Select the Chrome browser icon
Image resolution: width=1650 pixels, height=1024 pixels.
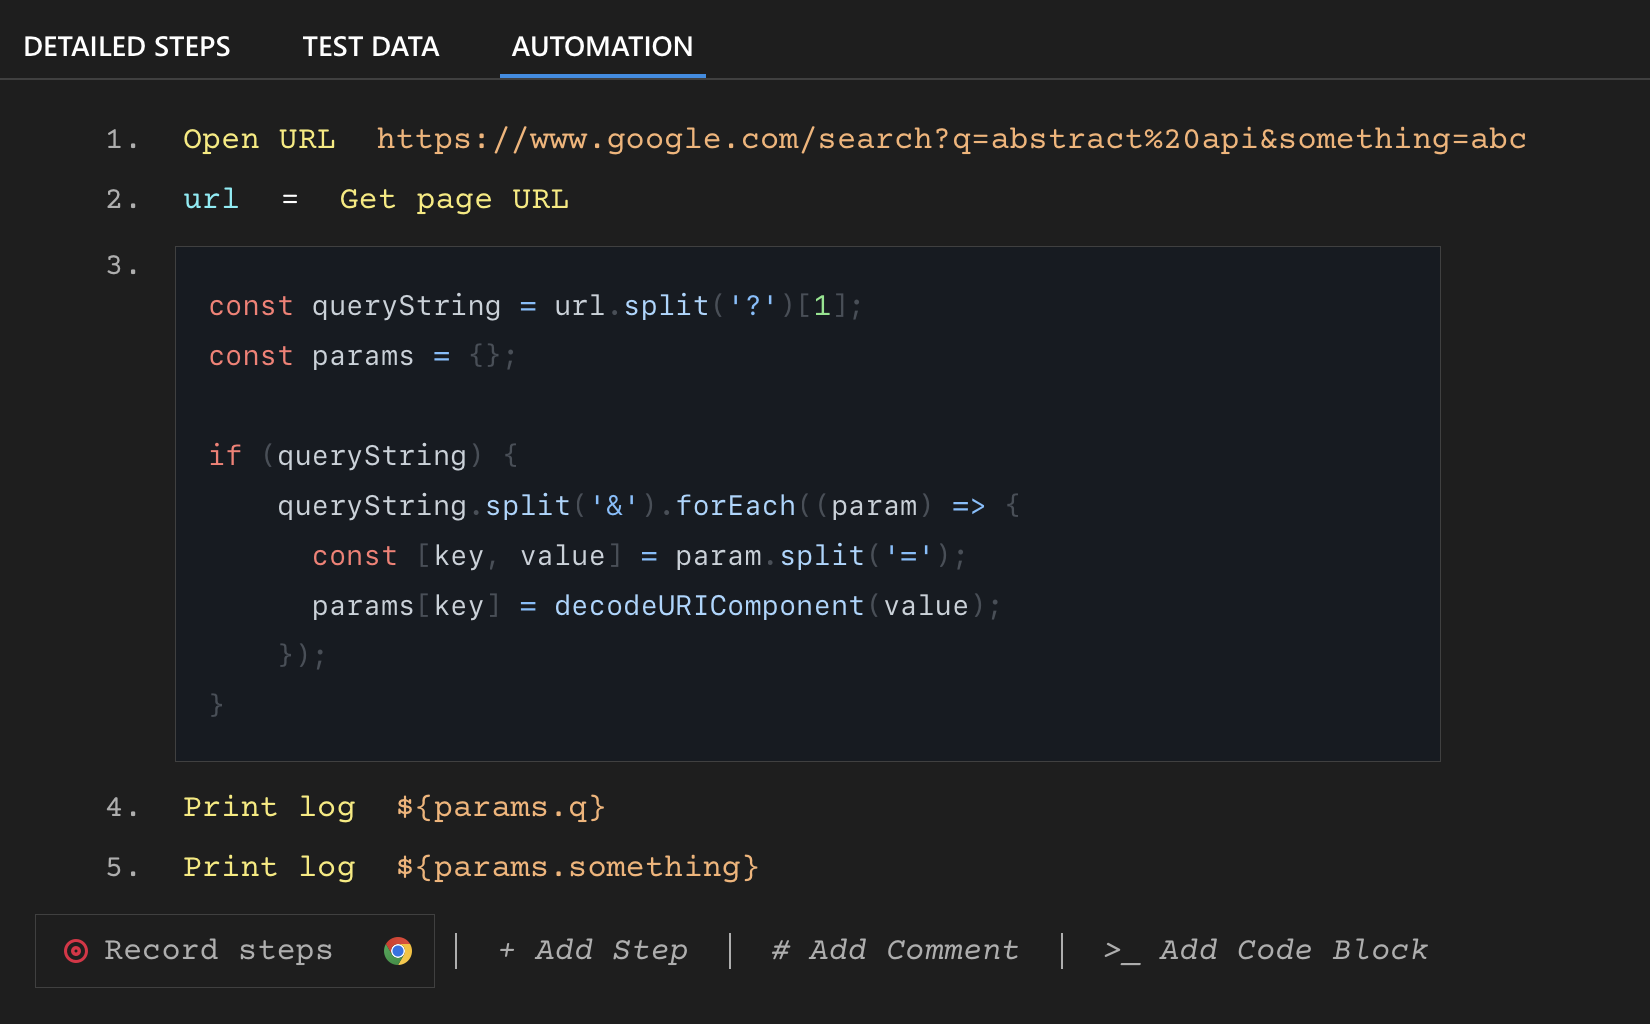point(399,951)
